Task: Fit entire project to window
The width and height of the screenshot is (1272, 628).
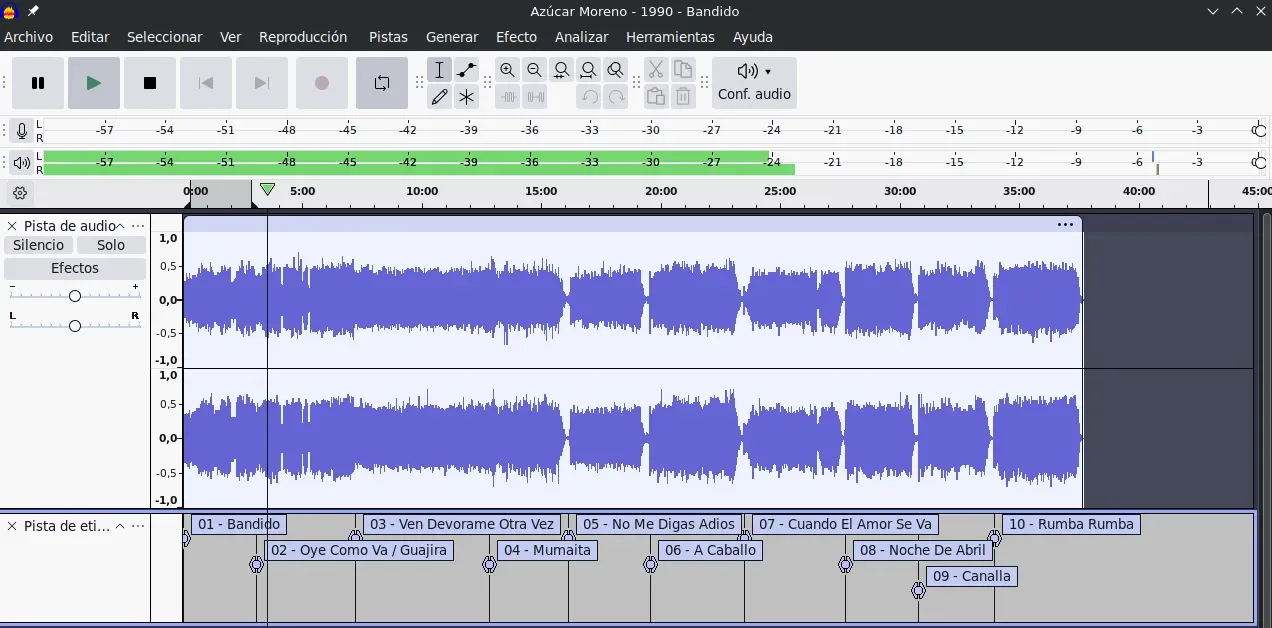Action: [588, 70]
